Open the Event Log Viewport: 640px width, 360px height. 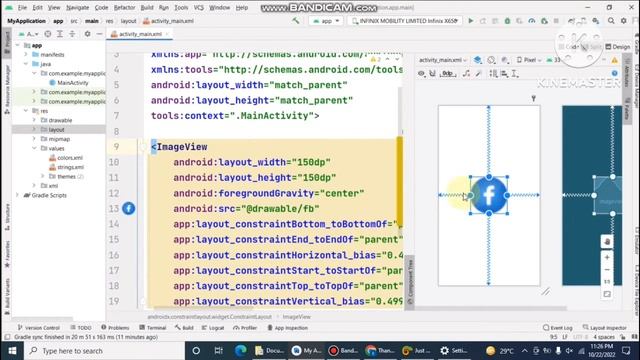point(558,328)
